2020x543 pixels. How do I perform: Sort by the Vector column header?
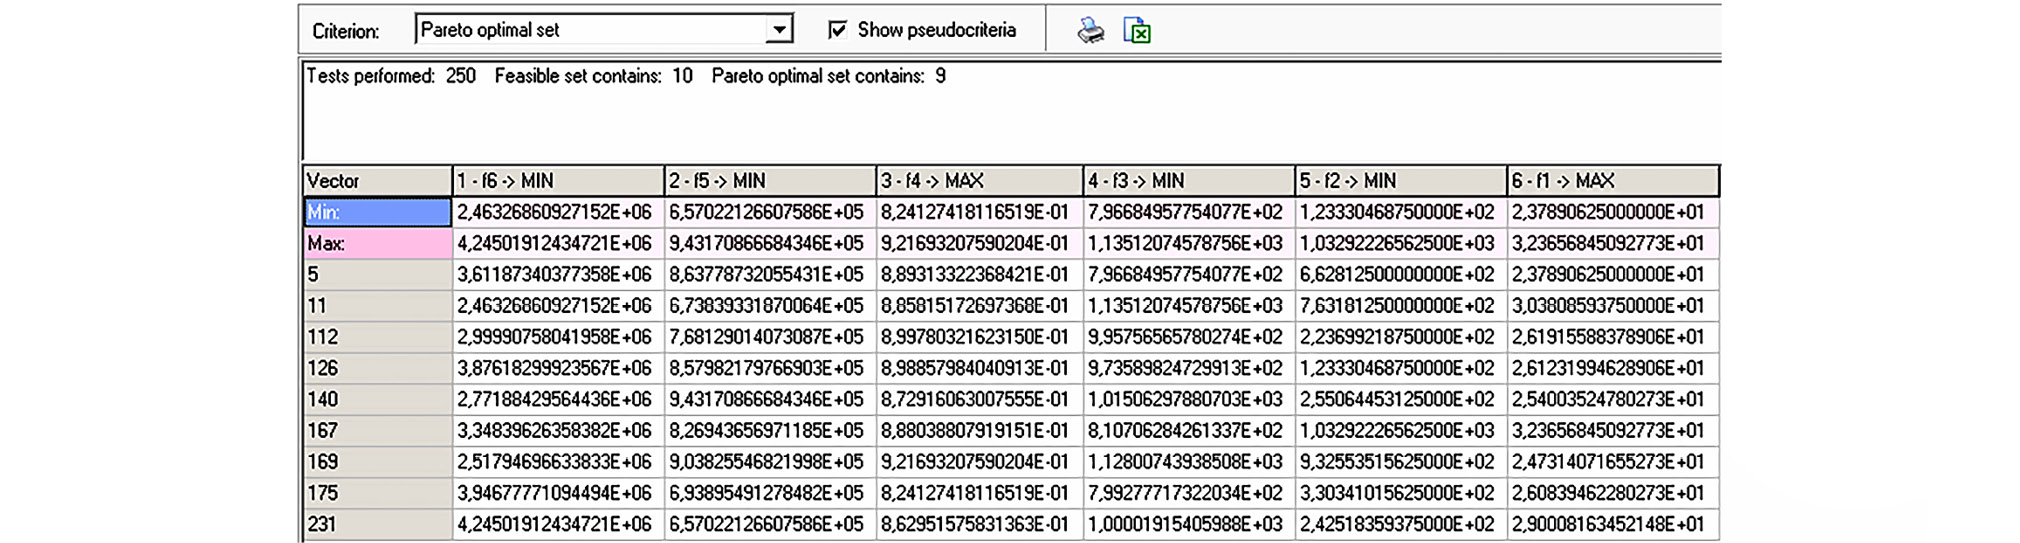click(377, 181)
